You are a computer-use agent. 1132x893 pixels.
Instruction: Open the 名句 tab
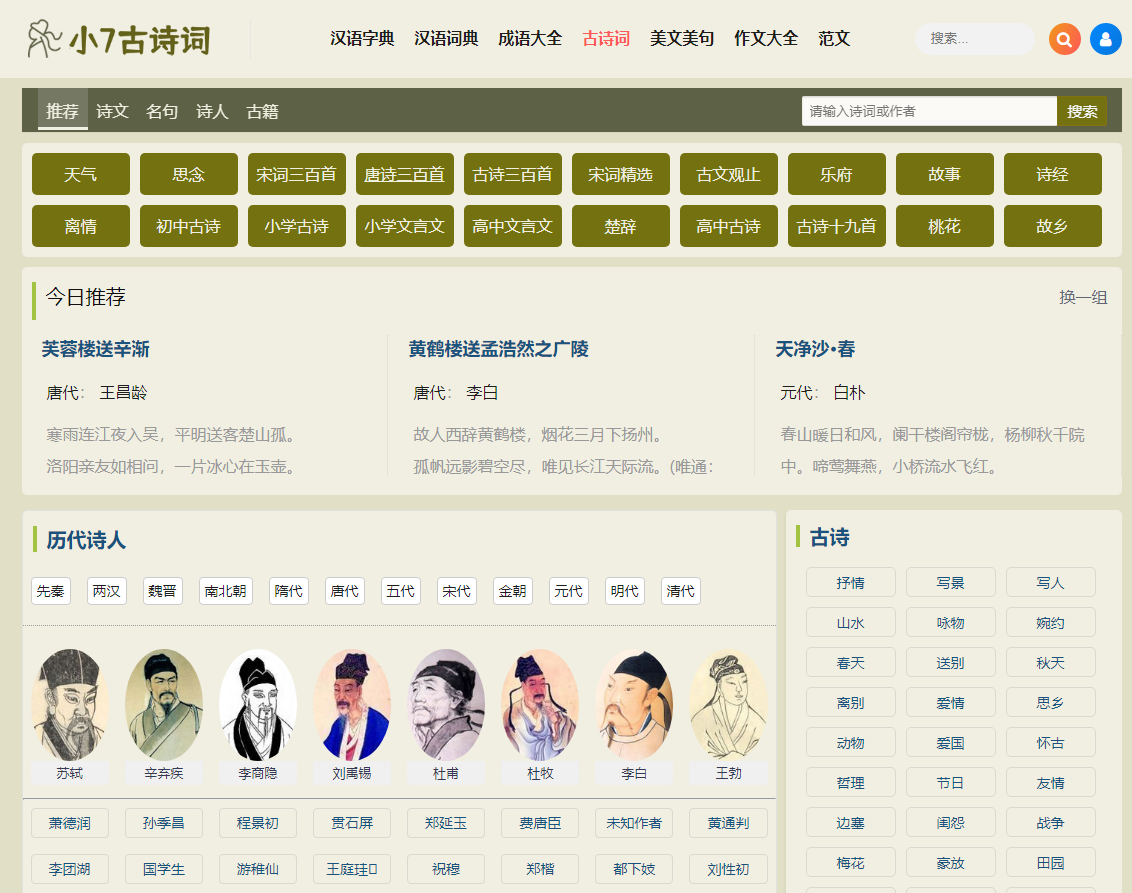pyautogui.click(x=162, y=111)
